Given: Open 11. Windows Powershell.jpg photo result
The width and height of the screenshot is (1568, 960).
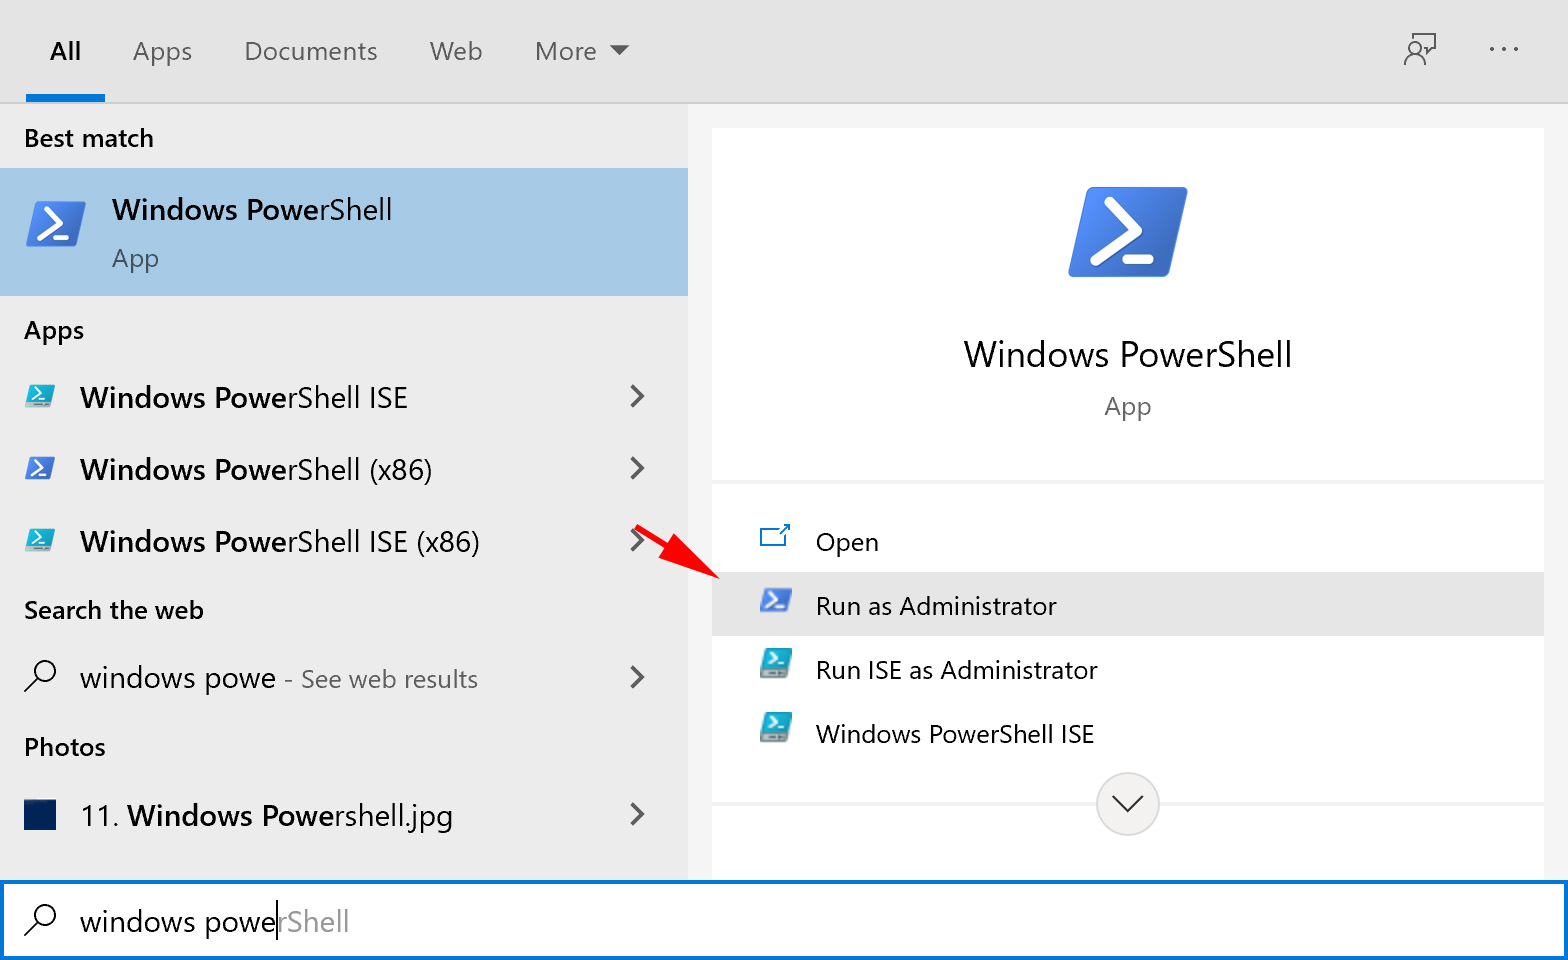Looking at the screenshot, I should [344, 815].
